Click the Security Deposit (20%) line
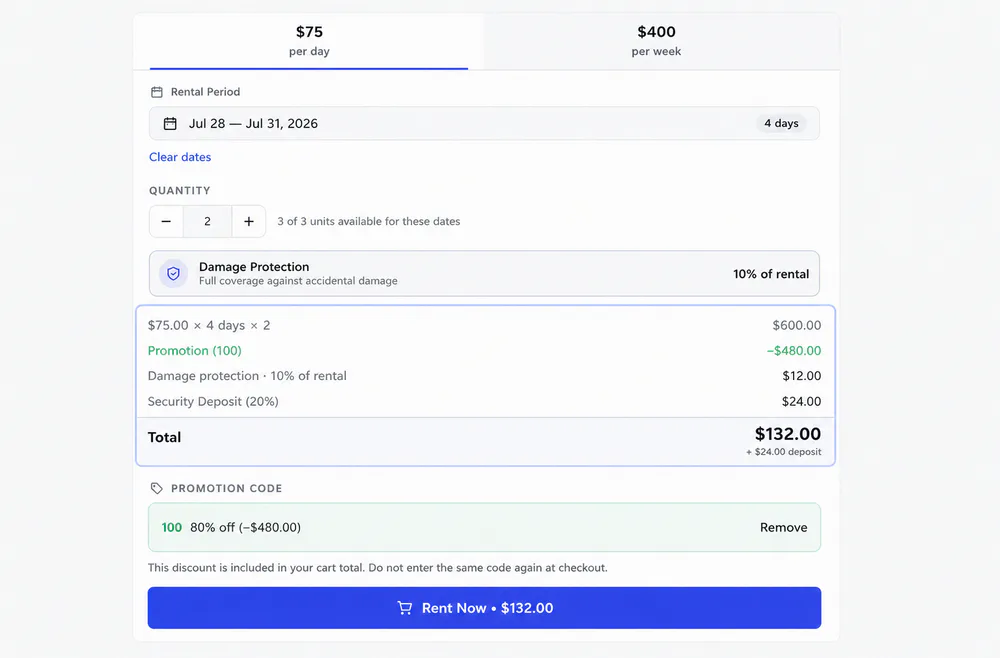 click(213, 402)
